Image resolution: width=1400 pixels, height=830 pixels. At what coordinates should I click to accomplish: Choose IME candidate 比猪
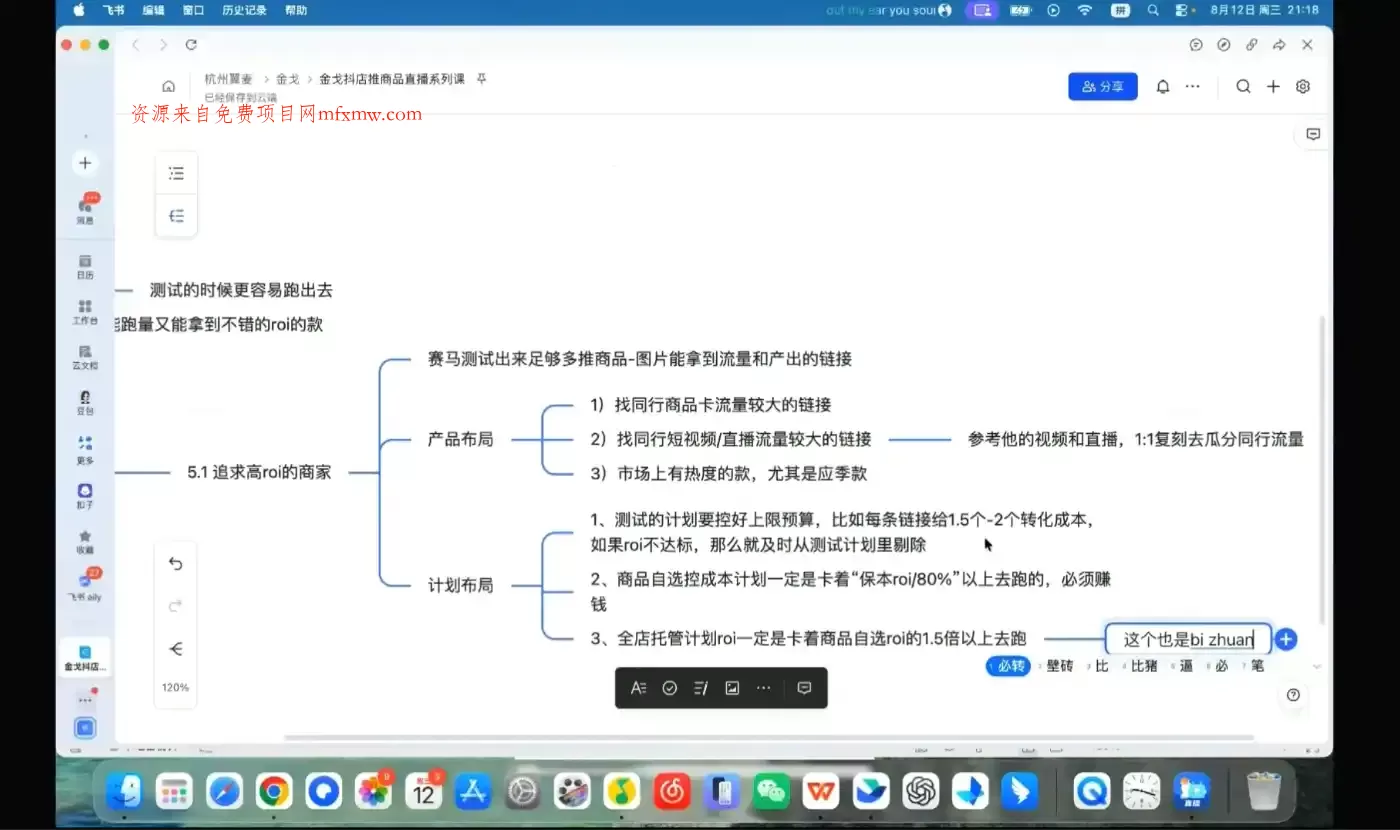[x=1141, y=666]
